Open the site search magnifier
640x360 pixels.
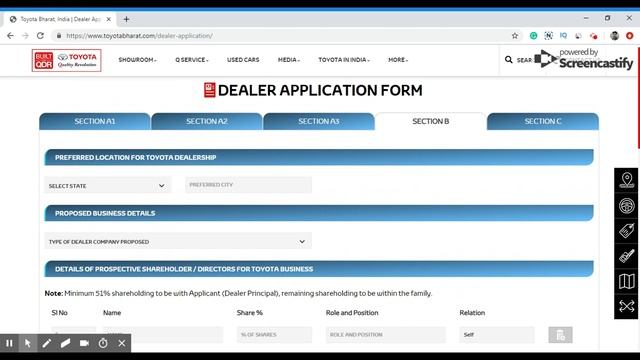tap(509, 60)
